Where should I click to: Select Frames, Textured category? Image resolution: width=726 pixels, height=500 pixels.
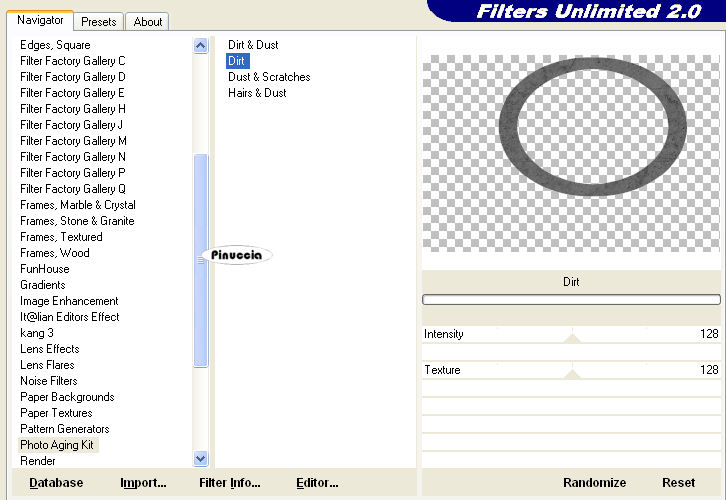[61, 237]
